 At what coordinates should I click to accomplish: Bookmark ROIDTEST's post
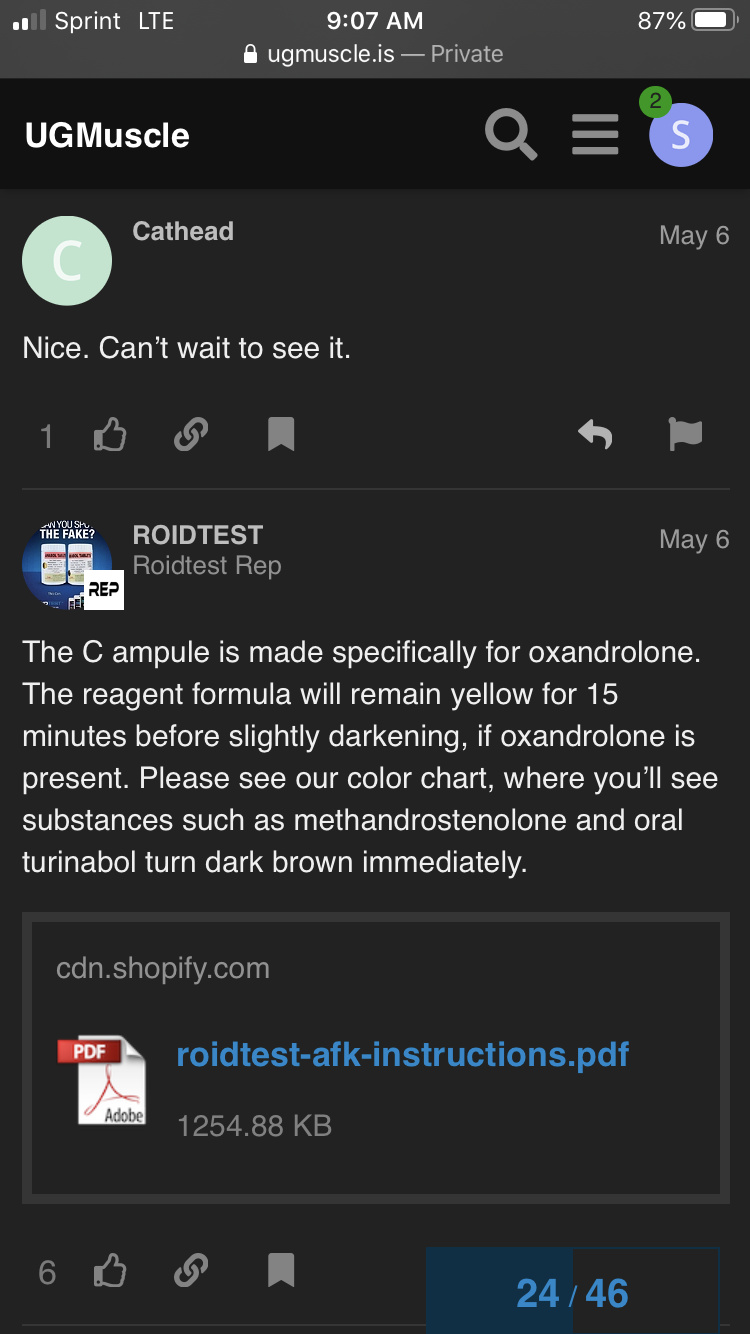click(x=281, y=1271)
